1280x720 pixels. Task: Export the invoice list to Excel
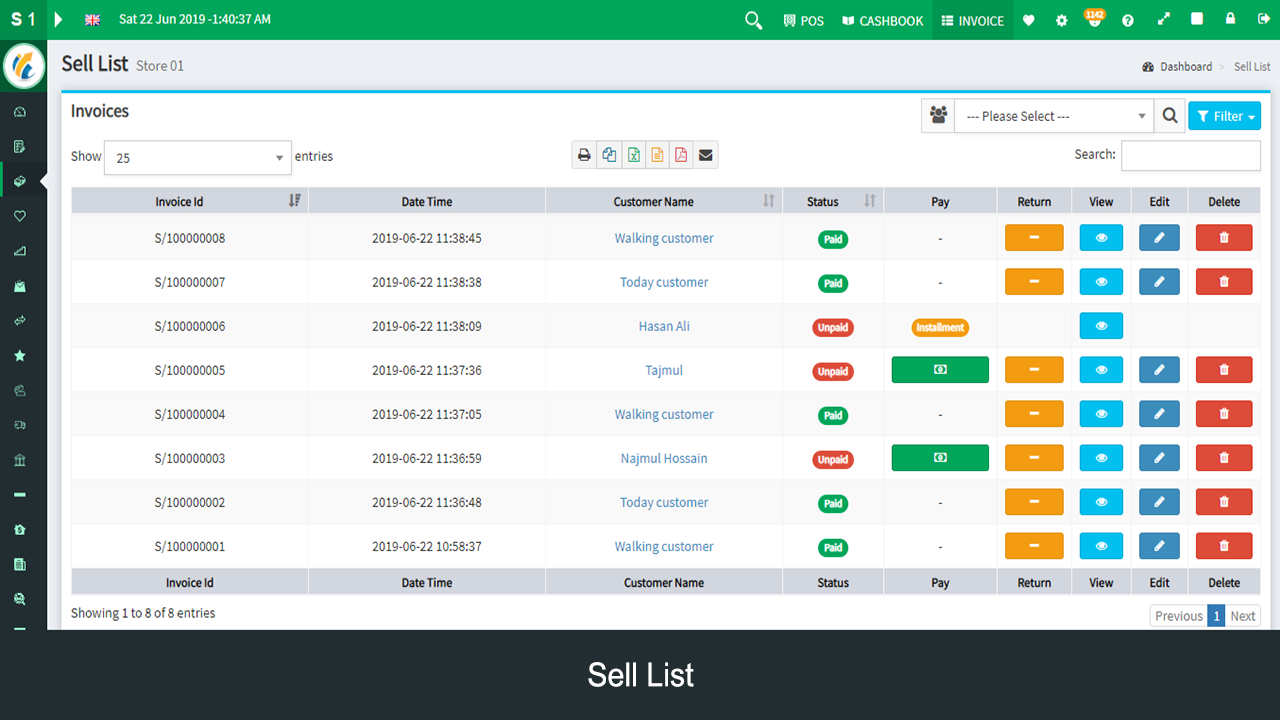(x=634, y=155)
